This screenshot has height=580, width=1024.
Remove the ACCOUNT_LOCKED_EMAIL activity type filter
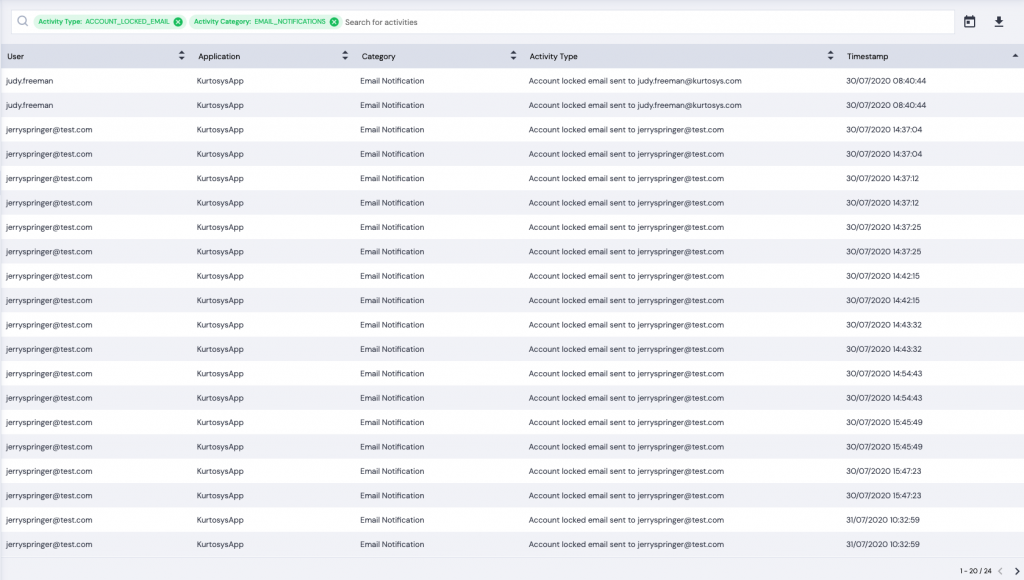pos(178,22)
